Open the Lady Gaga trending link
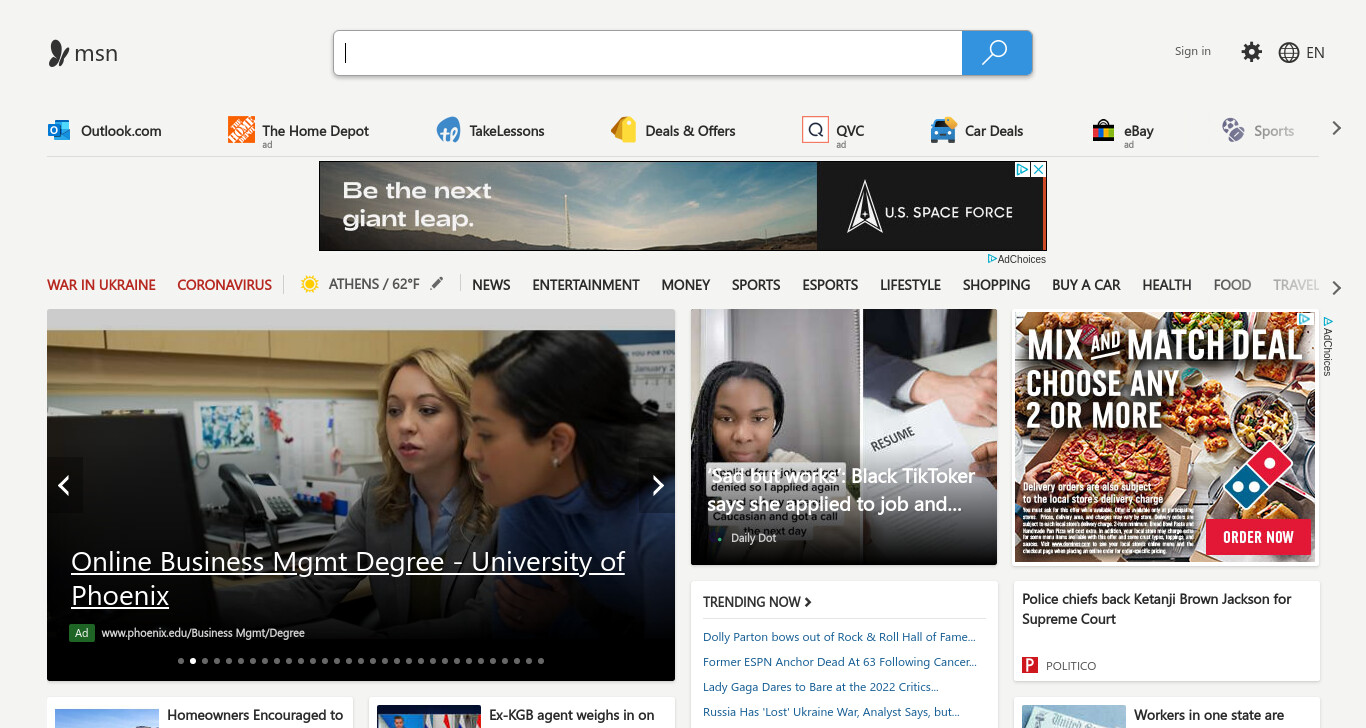This screenshot has width=1366, height=728. coord(821,687)
